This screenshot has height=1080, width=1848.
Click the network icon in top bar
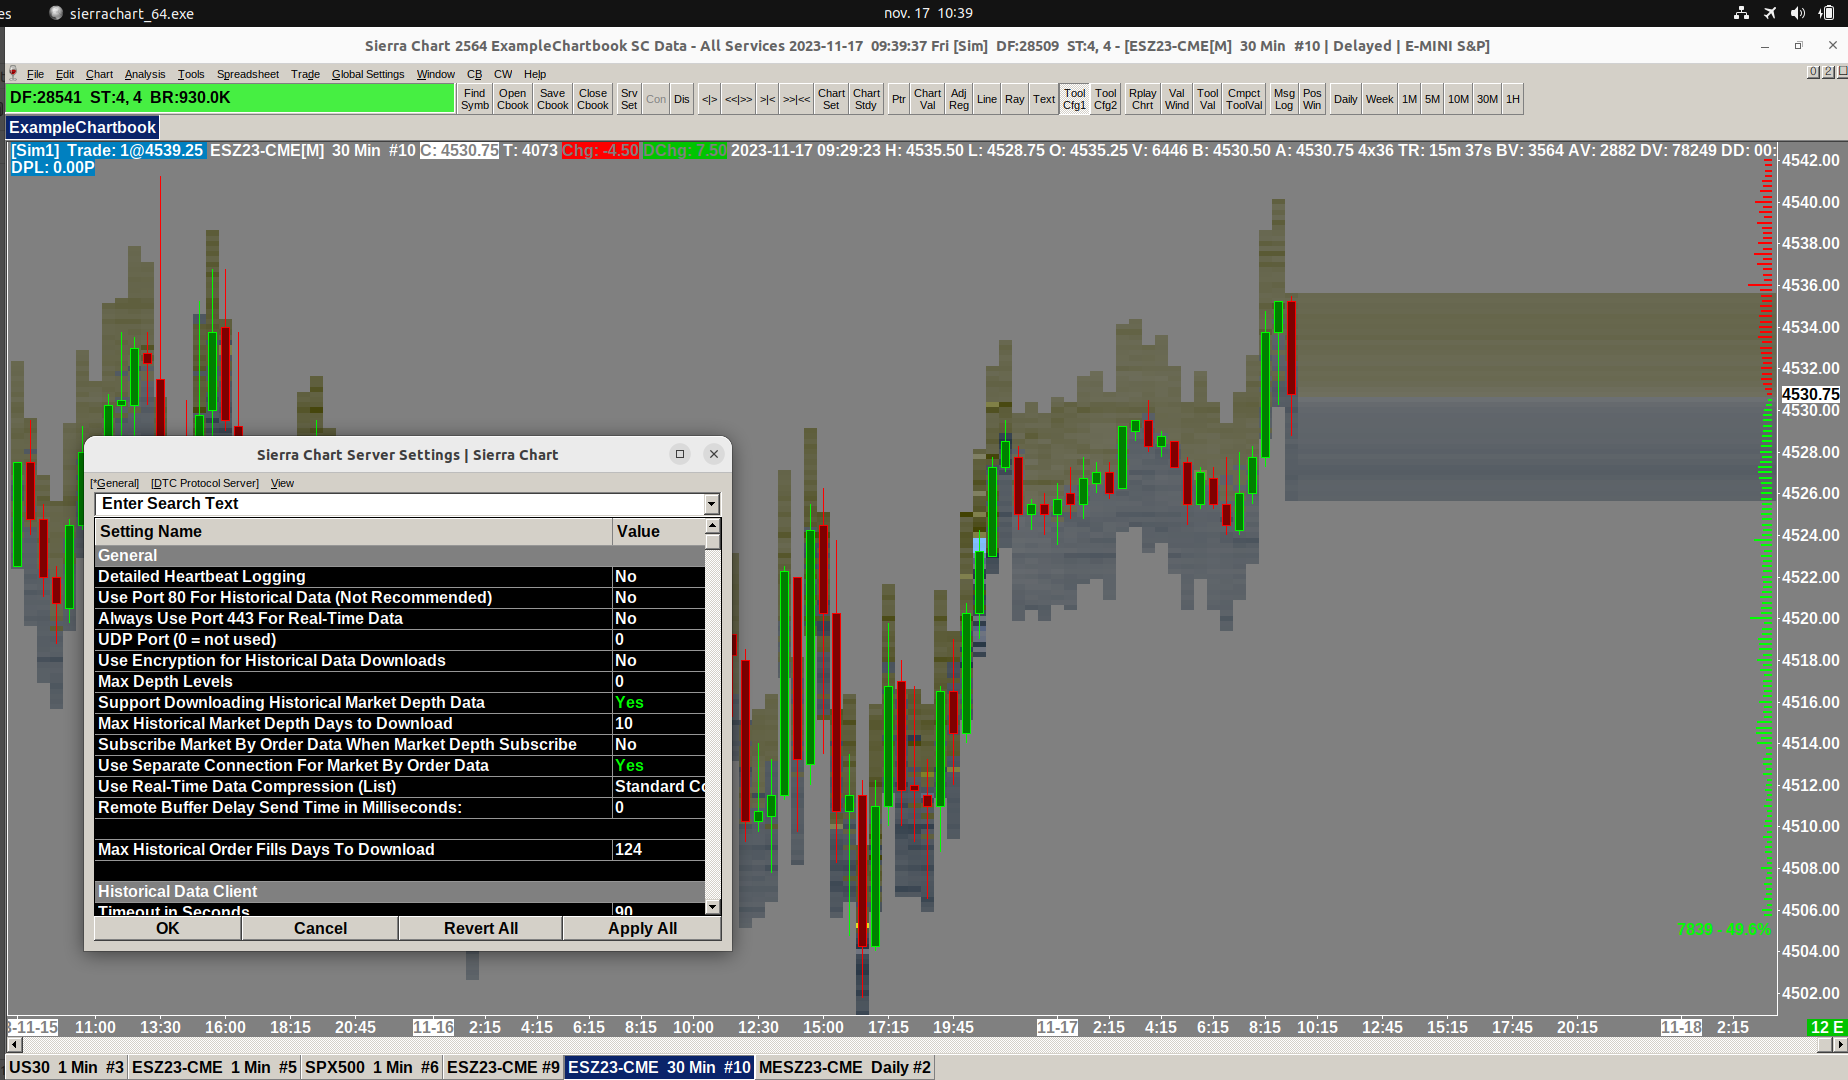[x=1742, y=13]
